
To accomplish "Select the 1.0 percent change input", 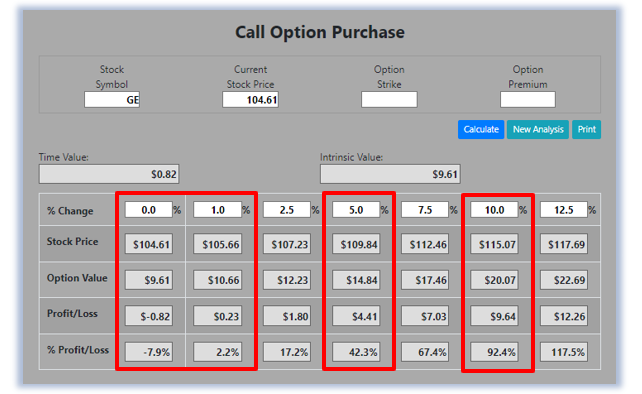I will (217, 210).
